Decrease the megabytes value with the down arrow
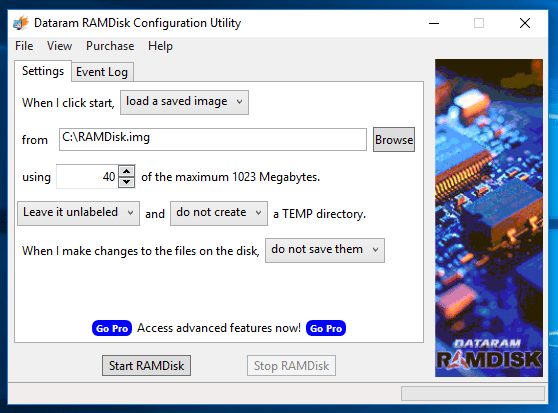558x413 pixels. coord(126,182)
